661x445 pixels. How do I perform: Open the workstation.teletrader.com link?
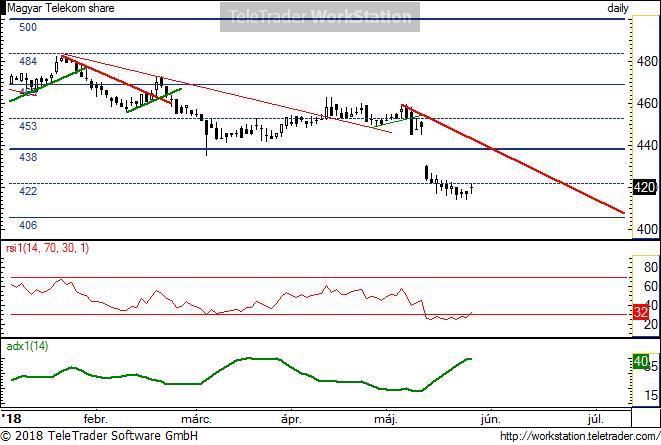580,436
